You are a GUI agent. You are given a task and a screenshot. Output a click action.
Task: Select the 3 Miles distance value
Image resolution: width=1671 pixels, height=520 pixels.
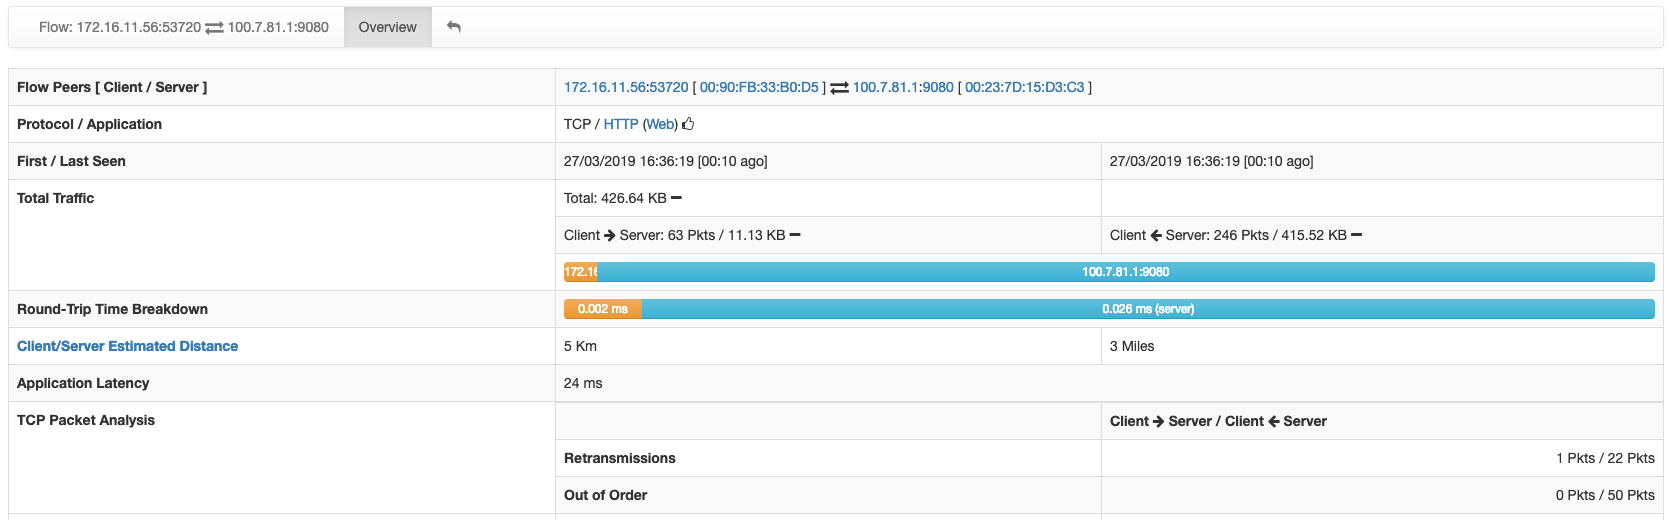tap(1132, 346)
